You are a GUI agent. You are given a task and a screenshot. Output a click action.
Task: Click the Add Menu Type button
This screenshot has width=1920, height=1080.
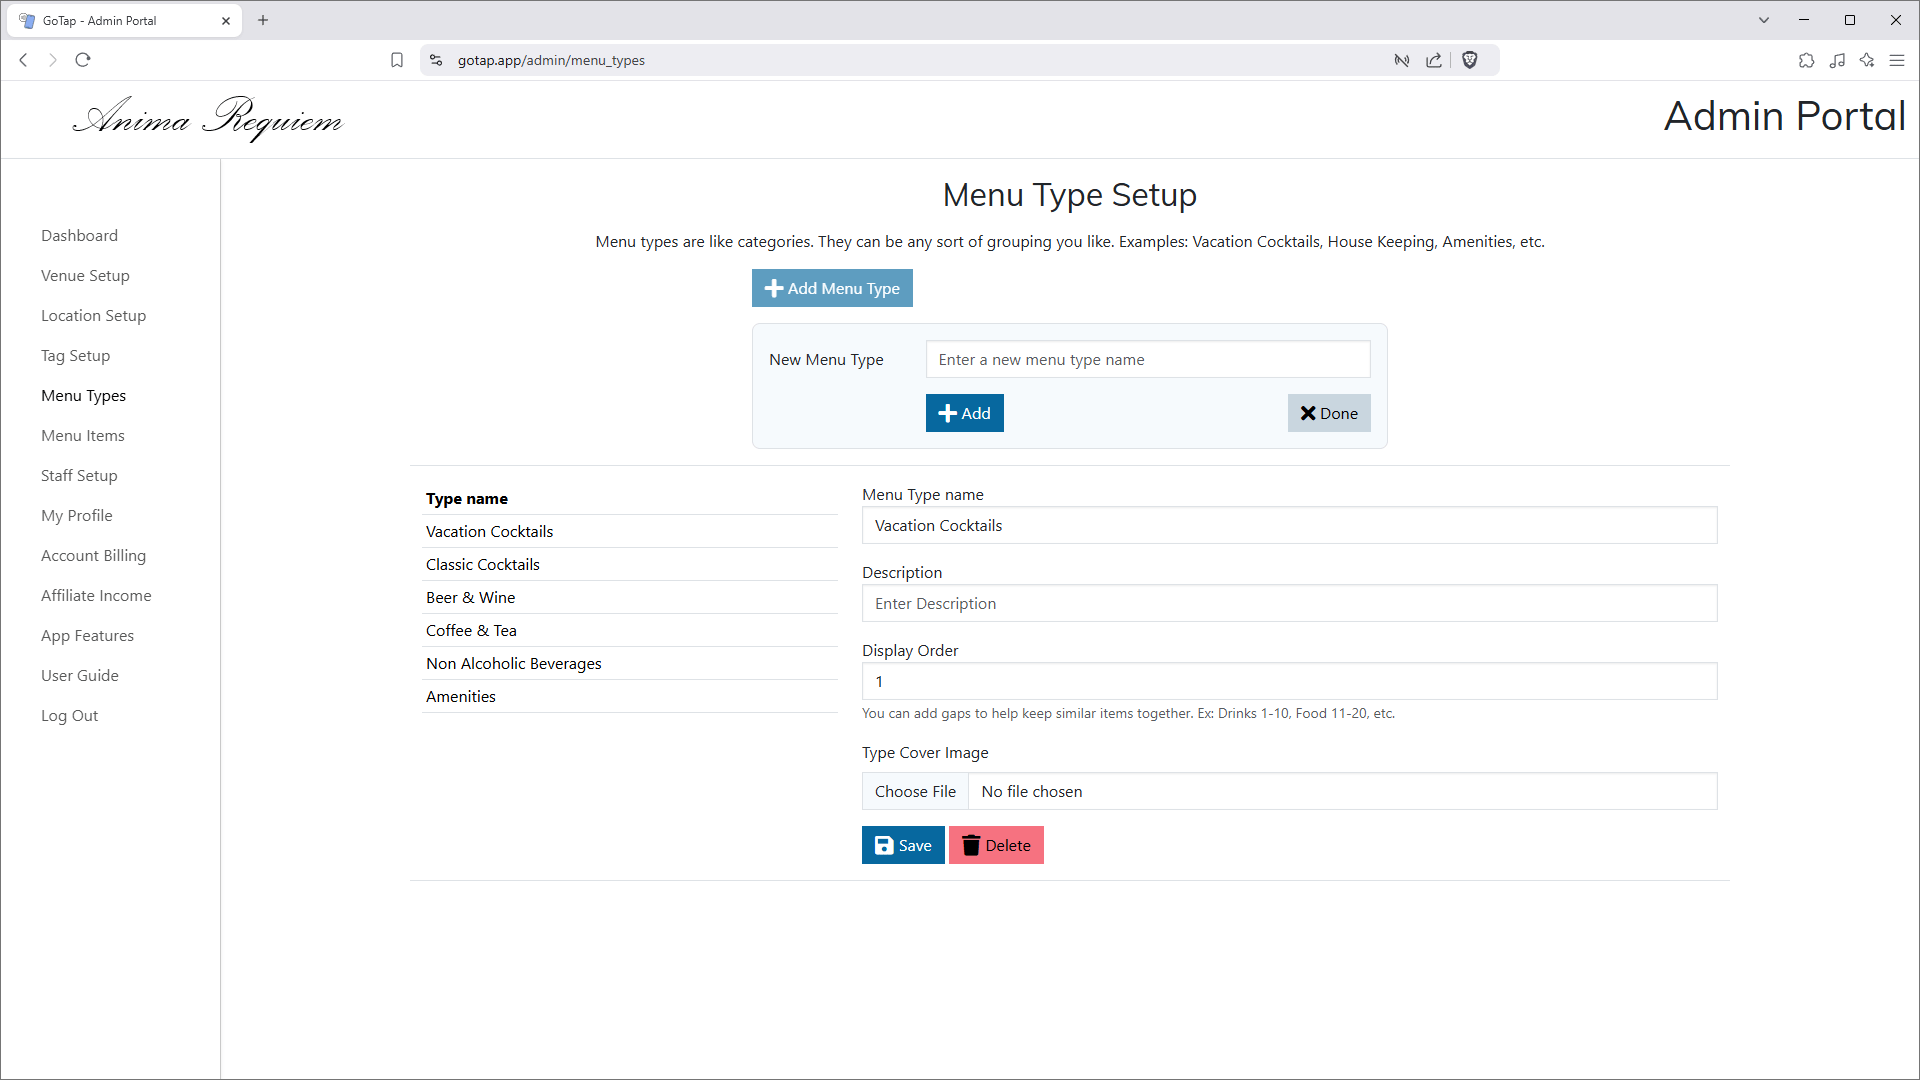[x=831, y=288]
